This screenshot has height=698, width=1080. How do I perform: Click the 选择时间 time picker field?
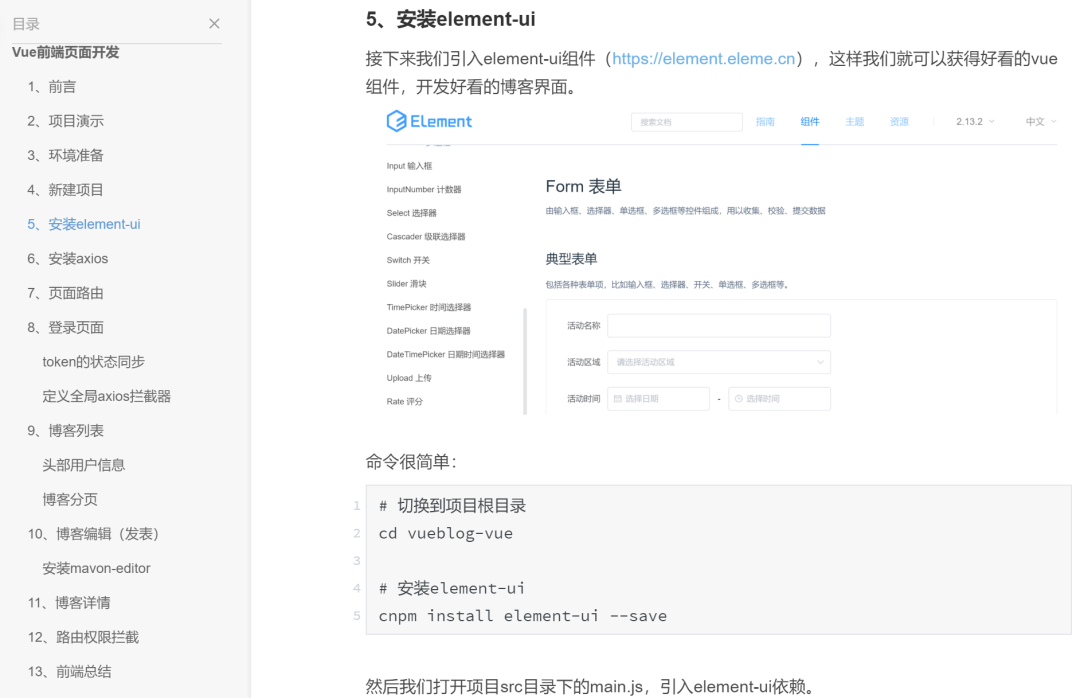pyautogui.click(x=779, y=399)
